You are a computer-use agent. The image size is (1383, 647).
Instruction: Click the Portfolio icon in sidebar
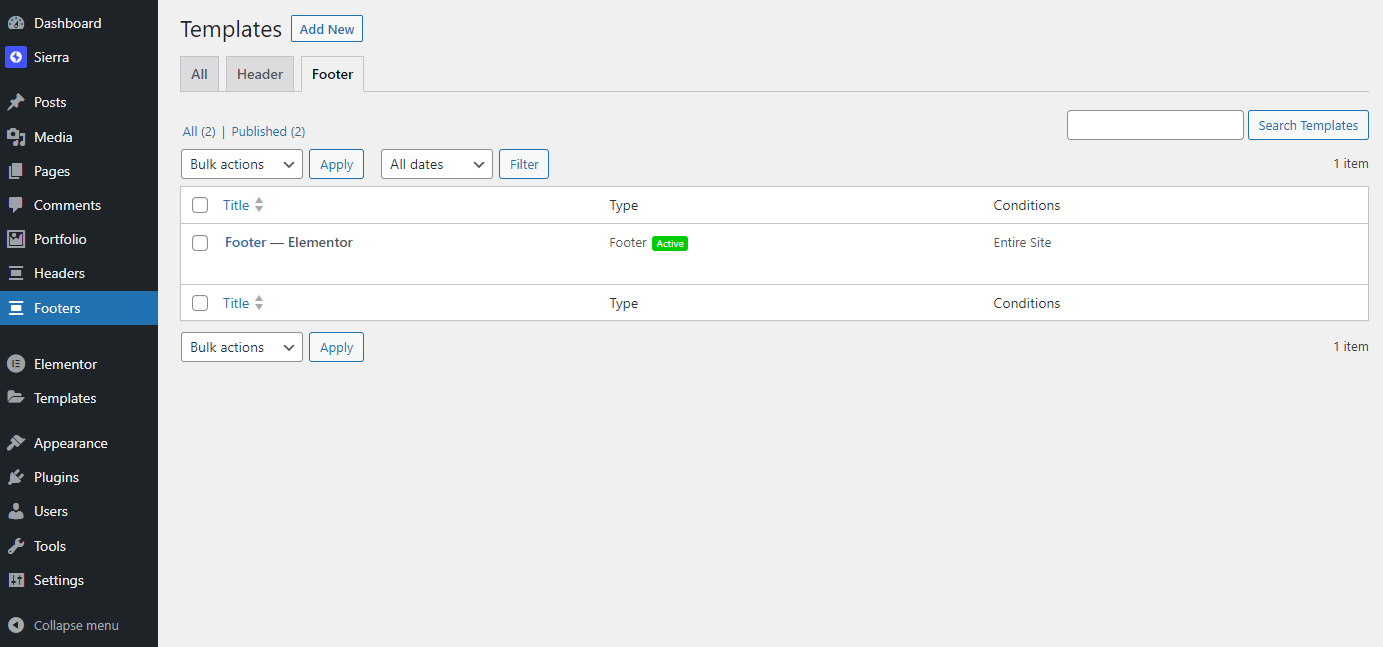16,239
